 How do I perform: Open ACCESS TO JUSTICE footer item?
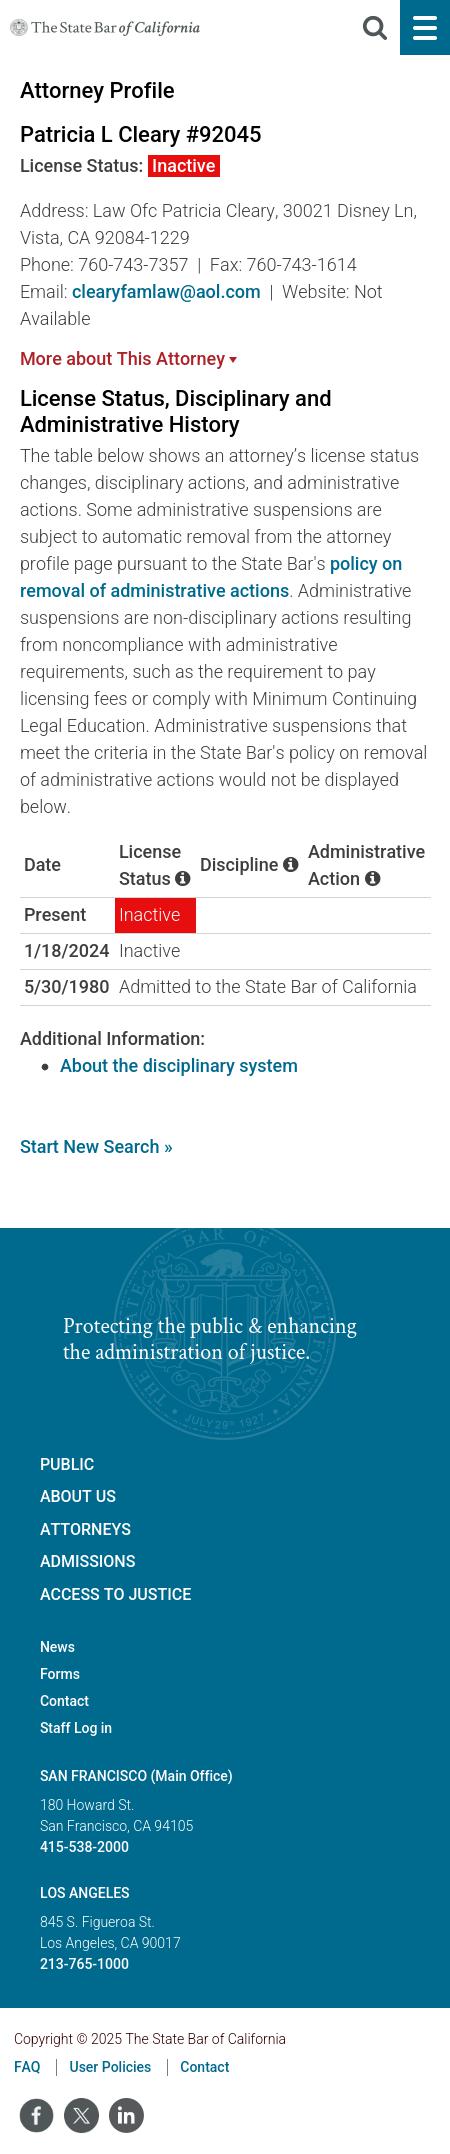[115, 1594]
